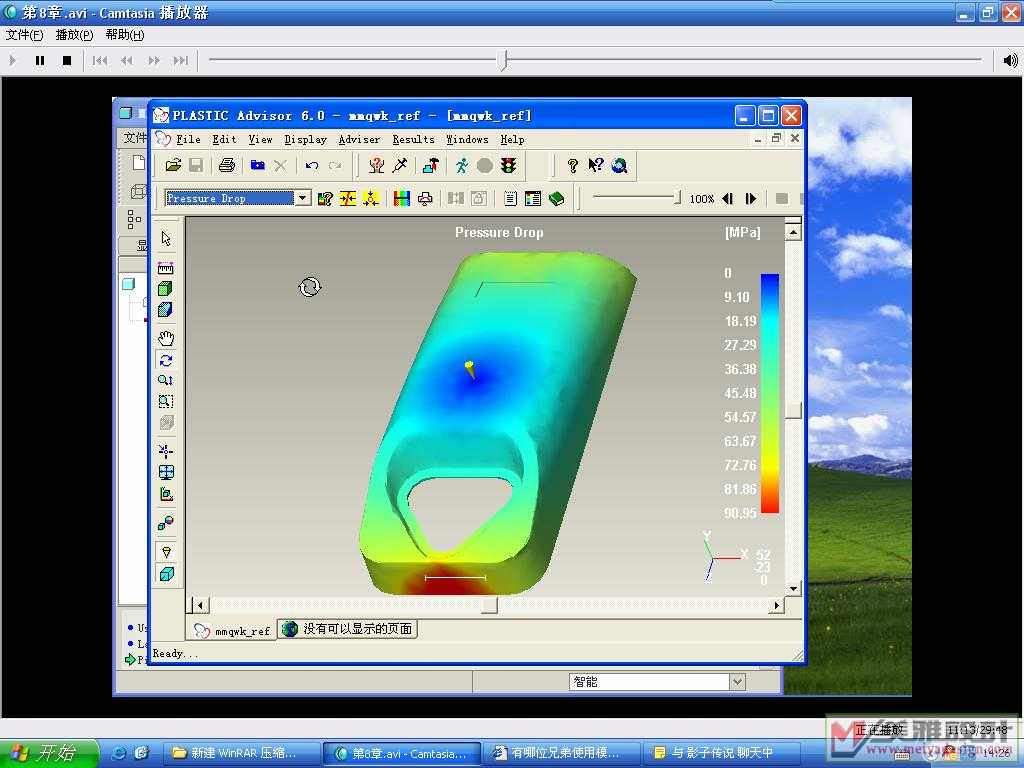
Task: Open Internet Explorer from quick launch
Action: 119,754
